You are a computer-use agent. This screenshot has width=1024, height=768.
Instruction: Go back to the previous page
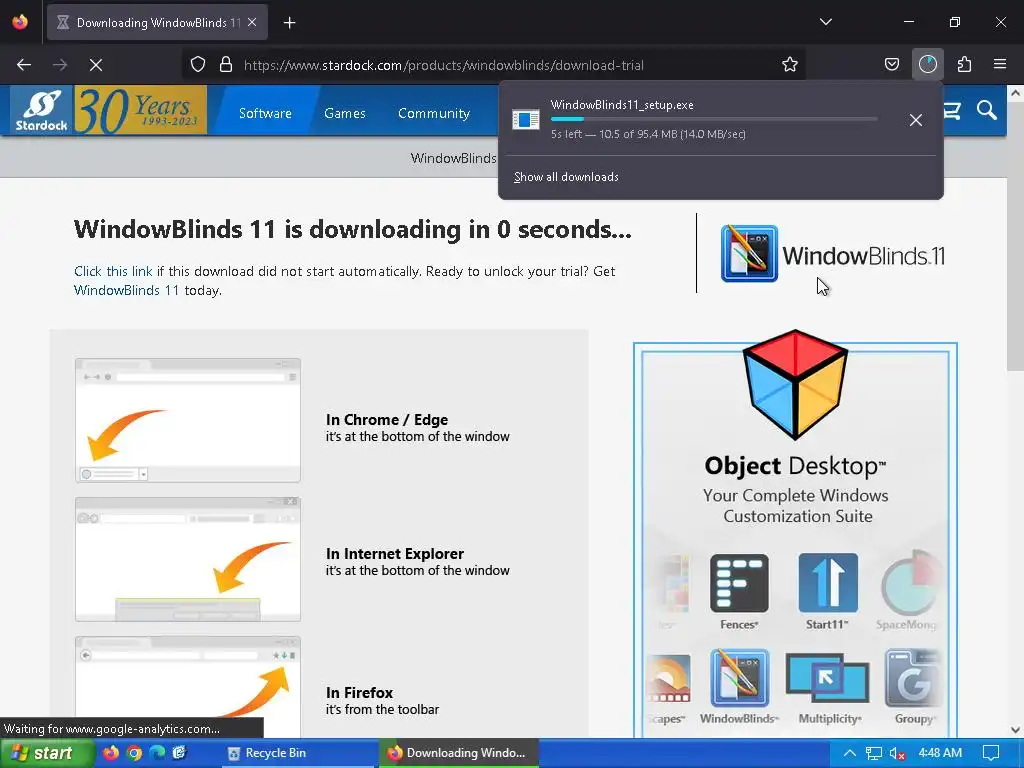pos(24,65)
